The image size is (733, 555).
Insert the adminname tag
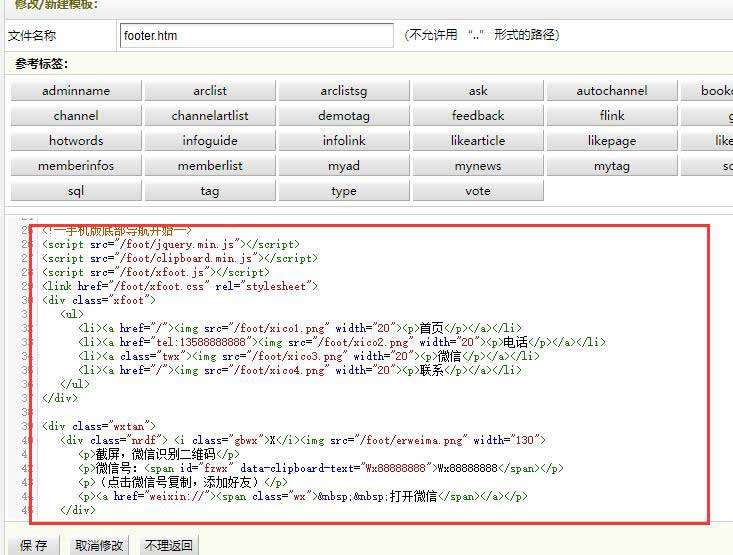point(76,91)
